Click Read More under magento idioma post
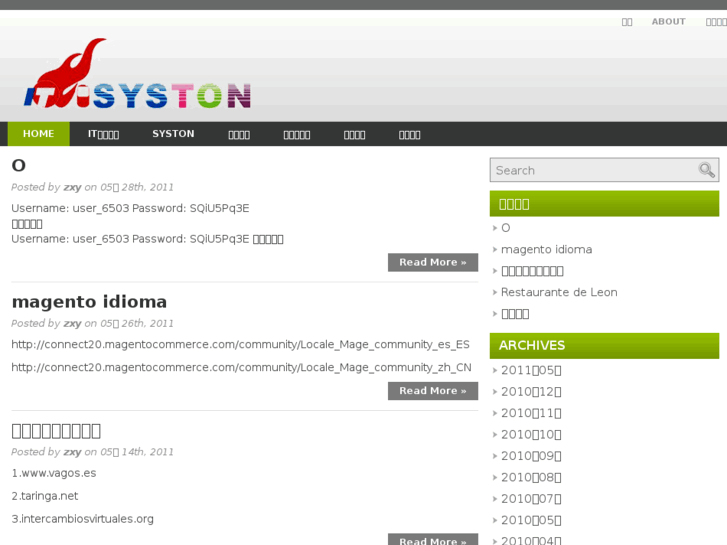 (433, 391)
